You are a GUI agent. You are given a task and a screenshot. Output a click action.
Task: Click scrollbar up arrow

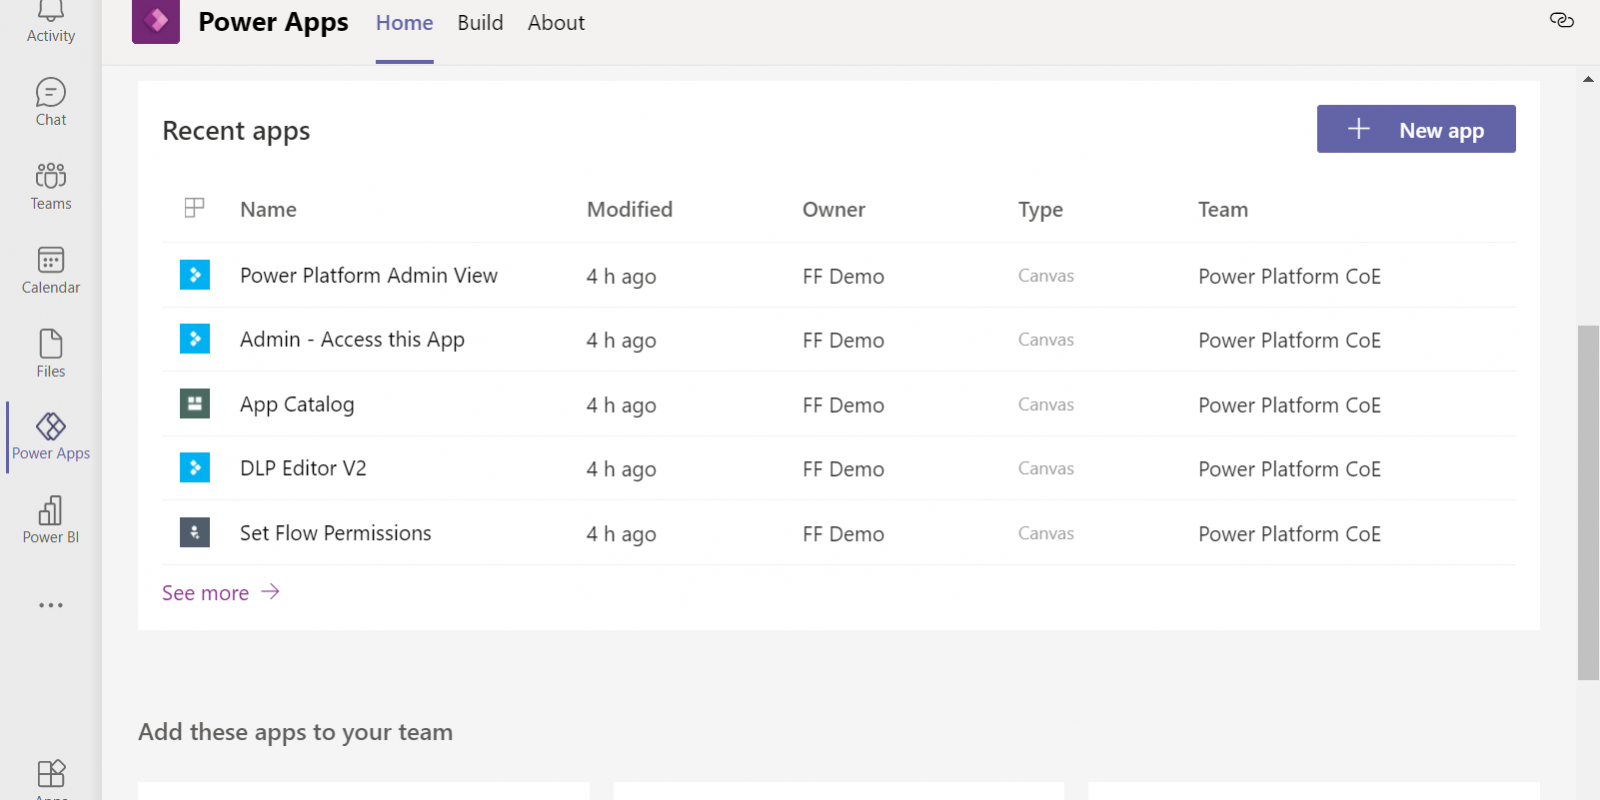1588,79
